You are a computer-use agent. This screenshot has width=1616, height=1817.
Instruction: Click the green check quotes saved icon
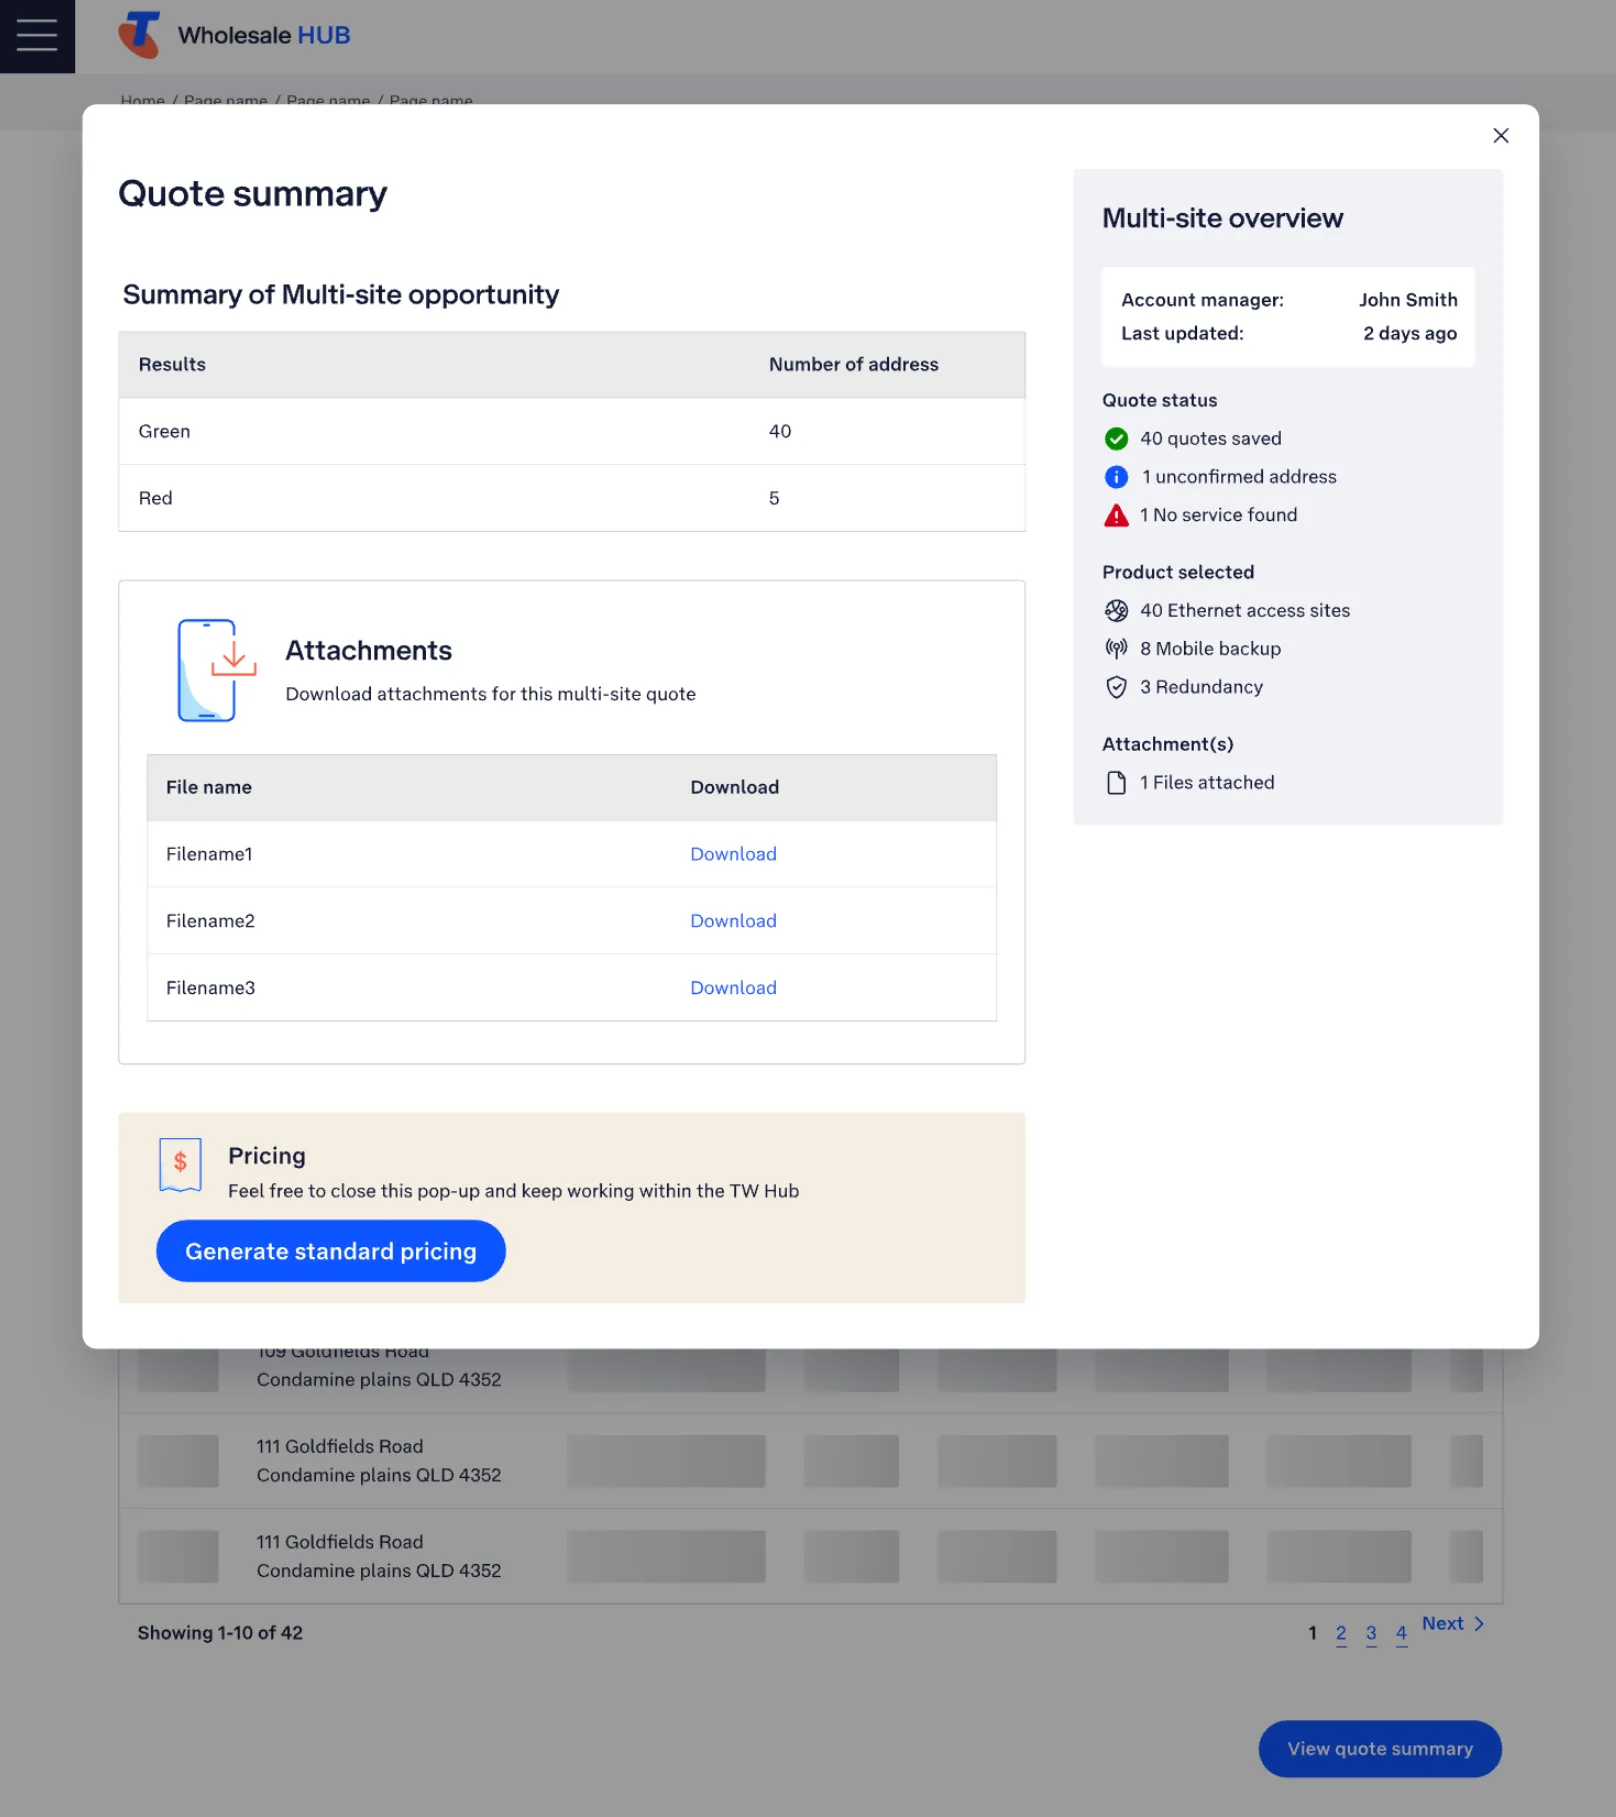1116,439
